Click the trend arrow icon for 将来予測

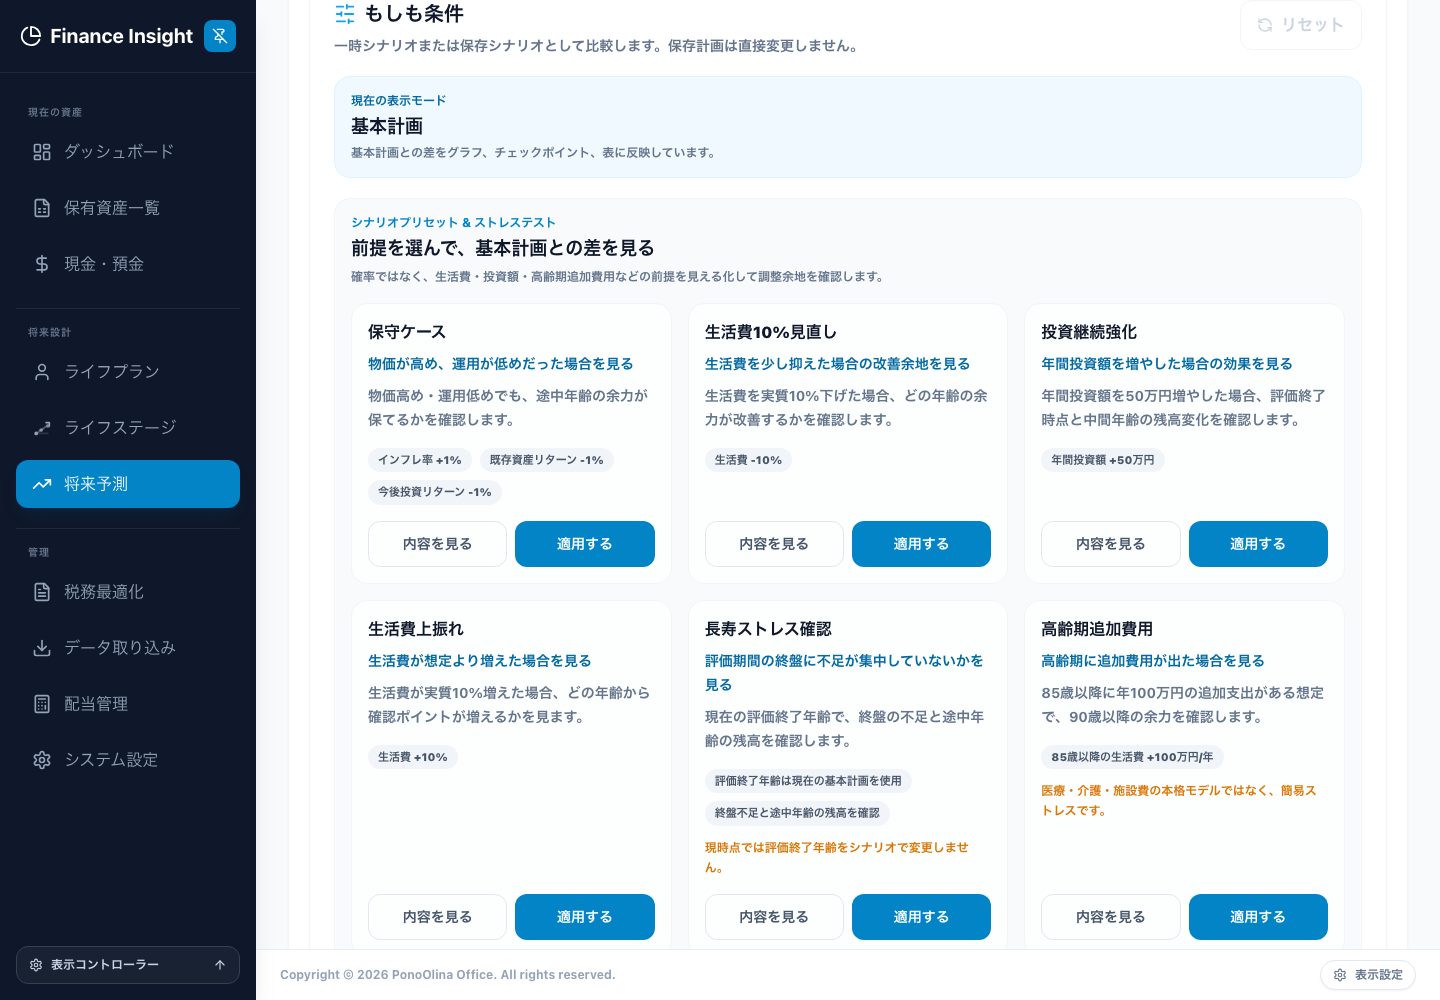point(42,484)
